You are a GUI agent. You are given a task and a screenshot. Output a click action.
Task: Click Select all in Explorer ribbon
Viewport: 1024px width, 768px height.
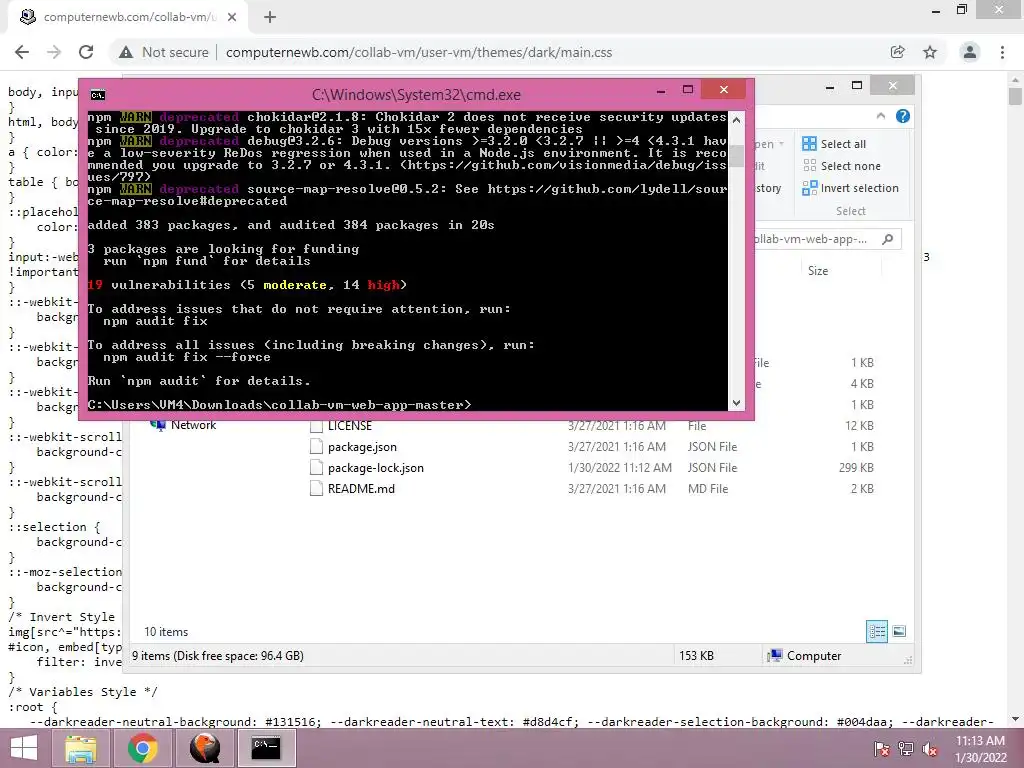[x=835, y=144]
